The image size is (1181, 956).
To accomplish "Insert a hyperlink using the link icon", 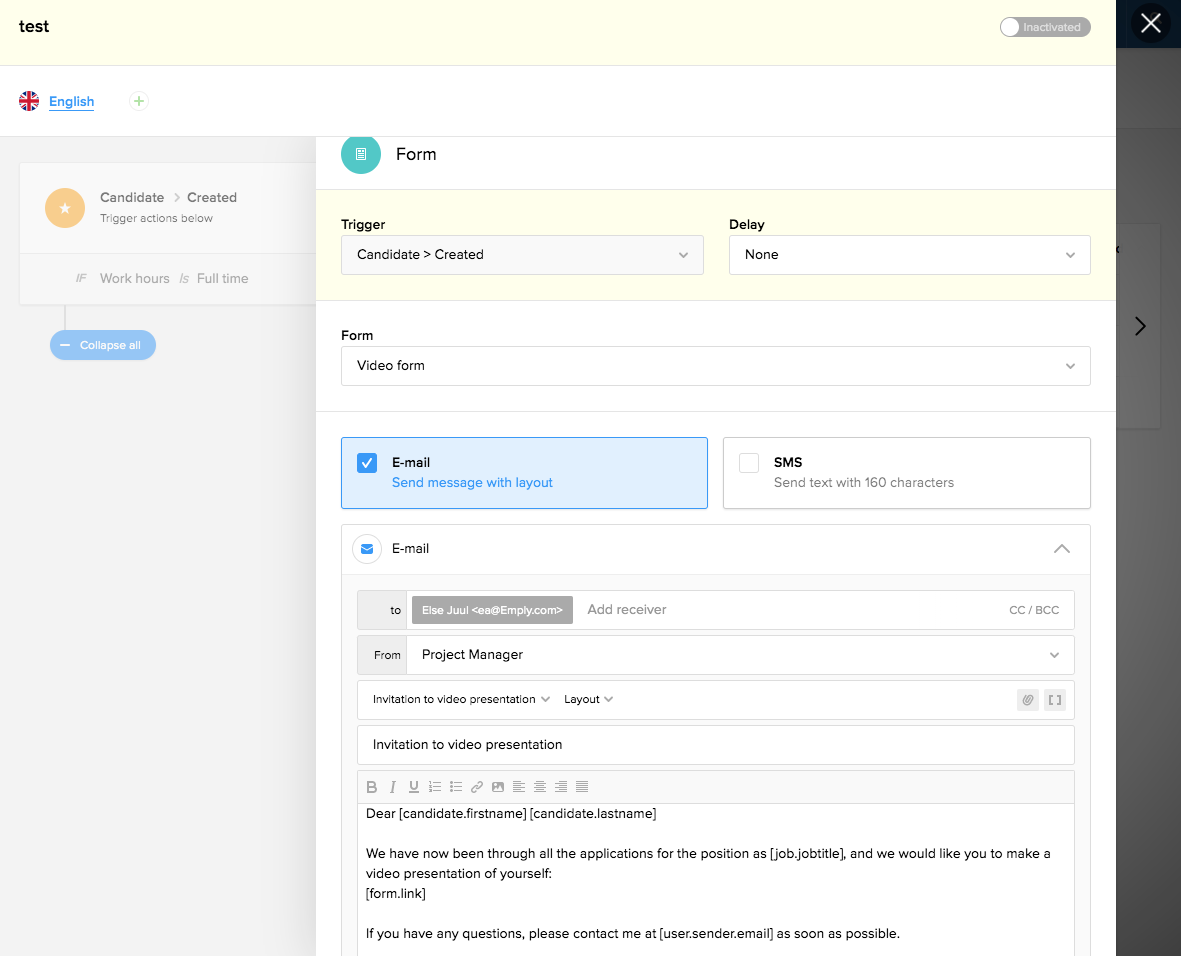I will click(x=477, y=787).
